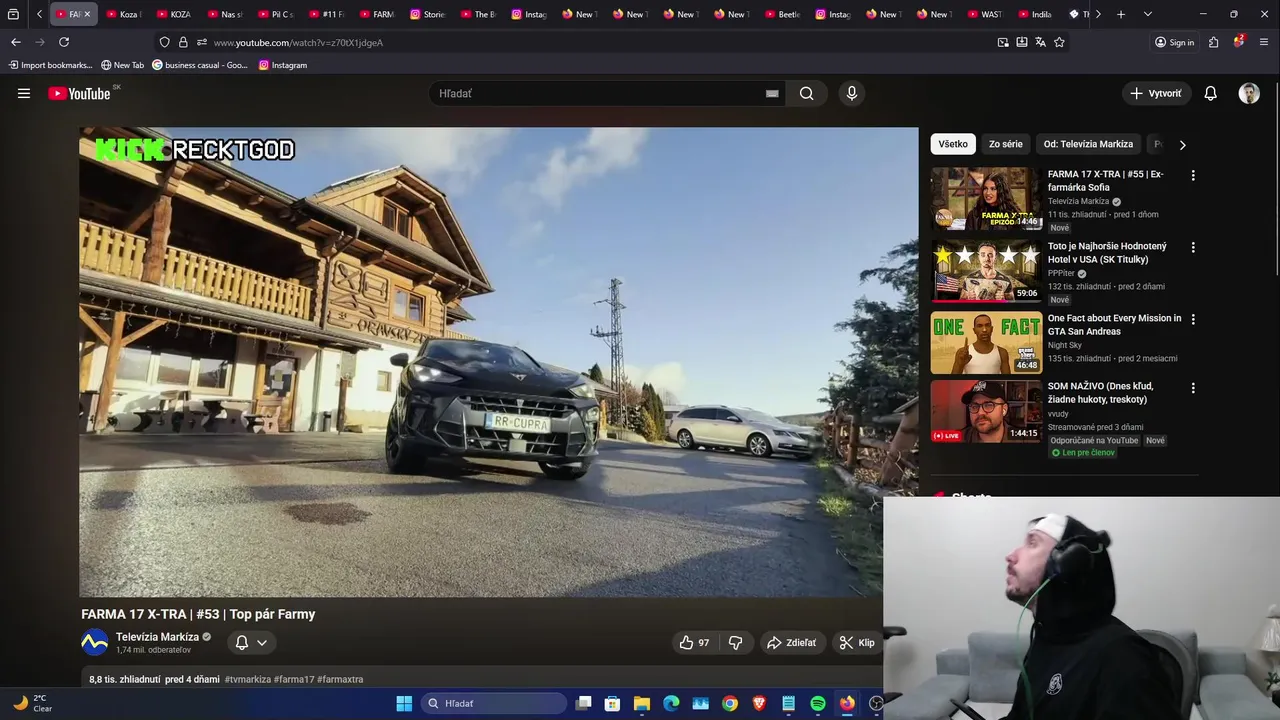
Task: Switch to the Koza browser tab
Action: [125, 14]
